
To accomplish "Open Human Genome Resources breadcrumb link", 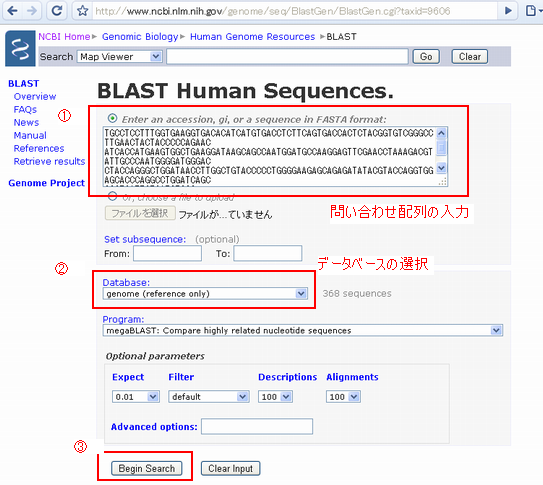I will [252, 37].
